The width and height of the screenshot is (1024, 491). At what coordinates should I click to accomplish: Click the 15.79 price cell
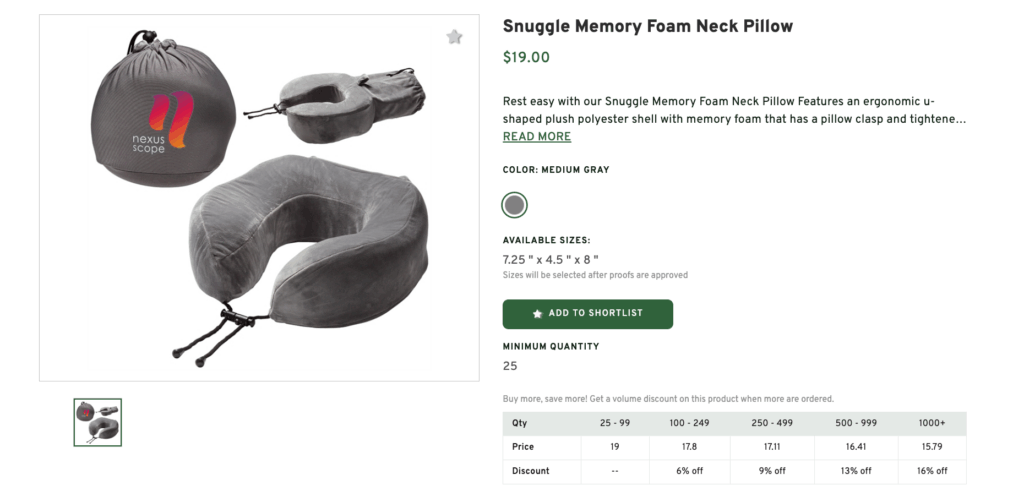pyautogui.click(x=931, y=447)
